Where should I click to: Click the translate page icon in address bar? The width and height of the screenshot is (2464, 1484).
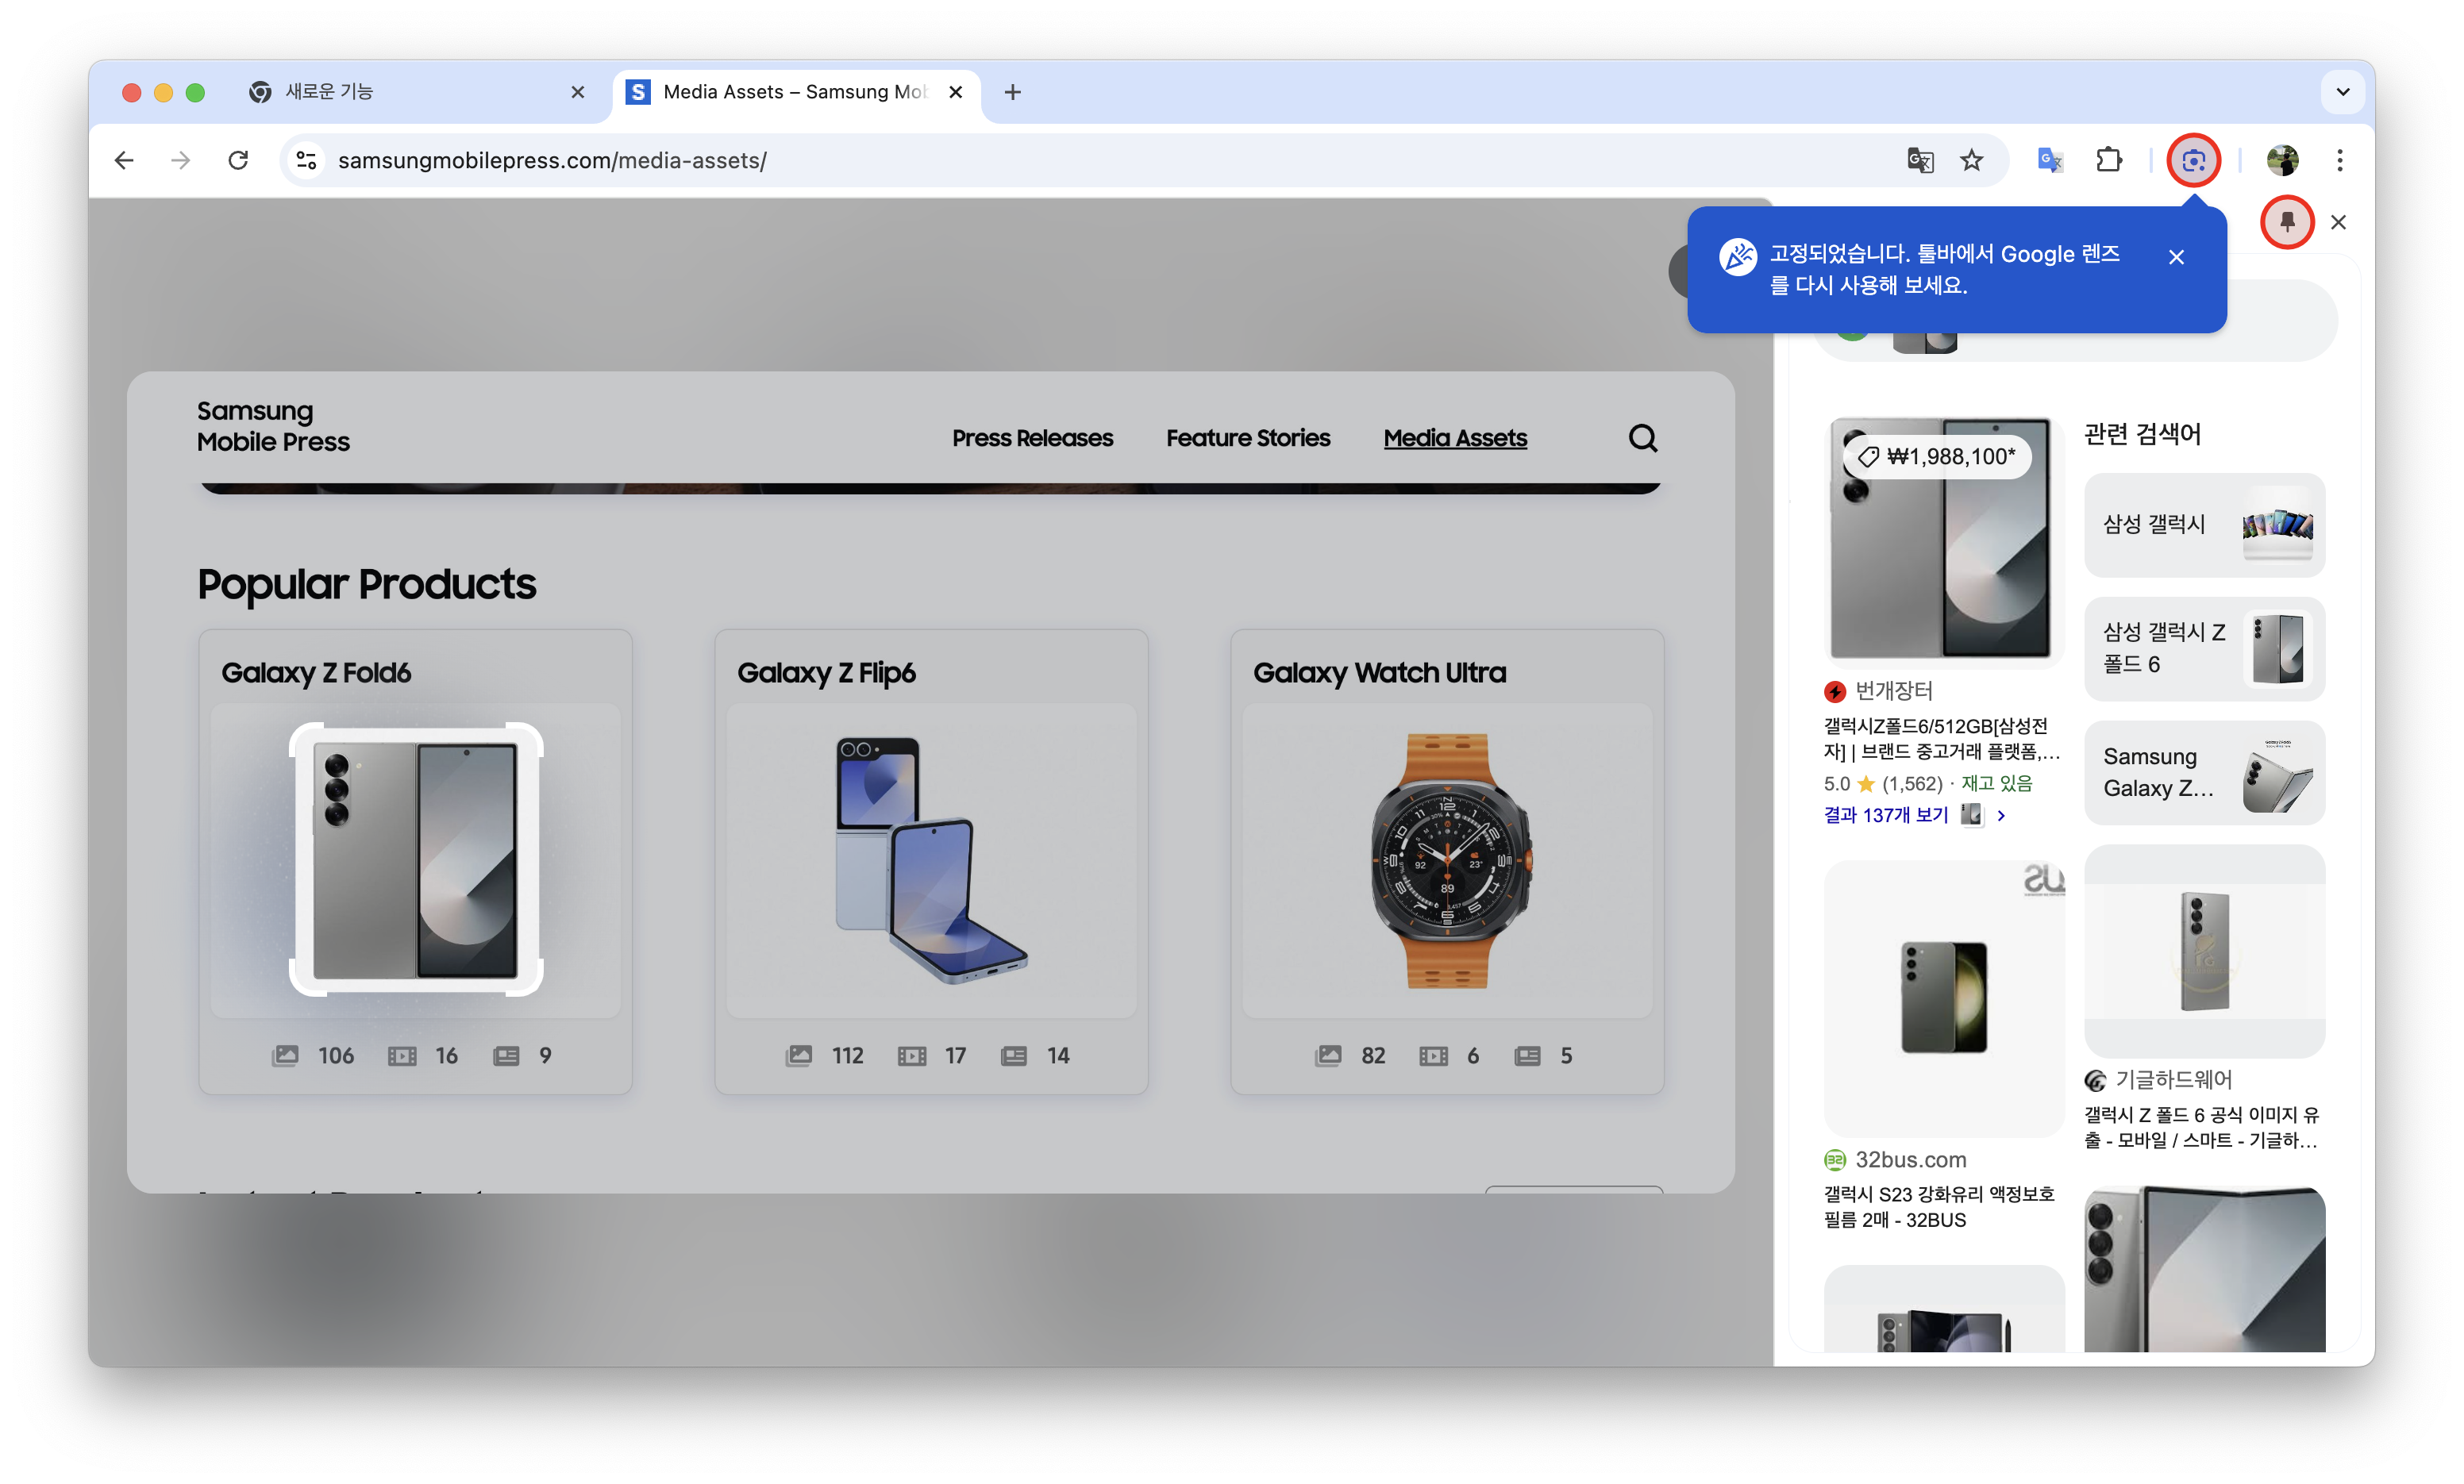click(1919, 160)
